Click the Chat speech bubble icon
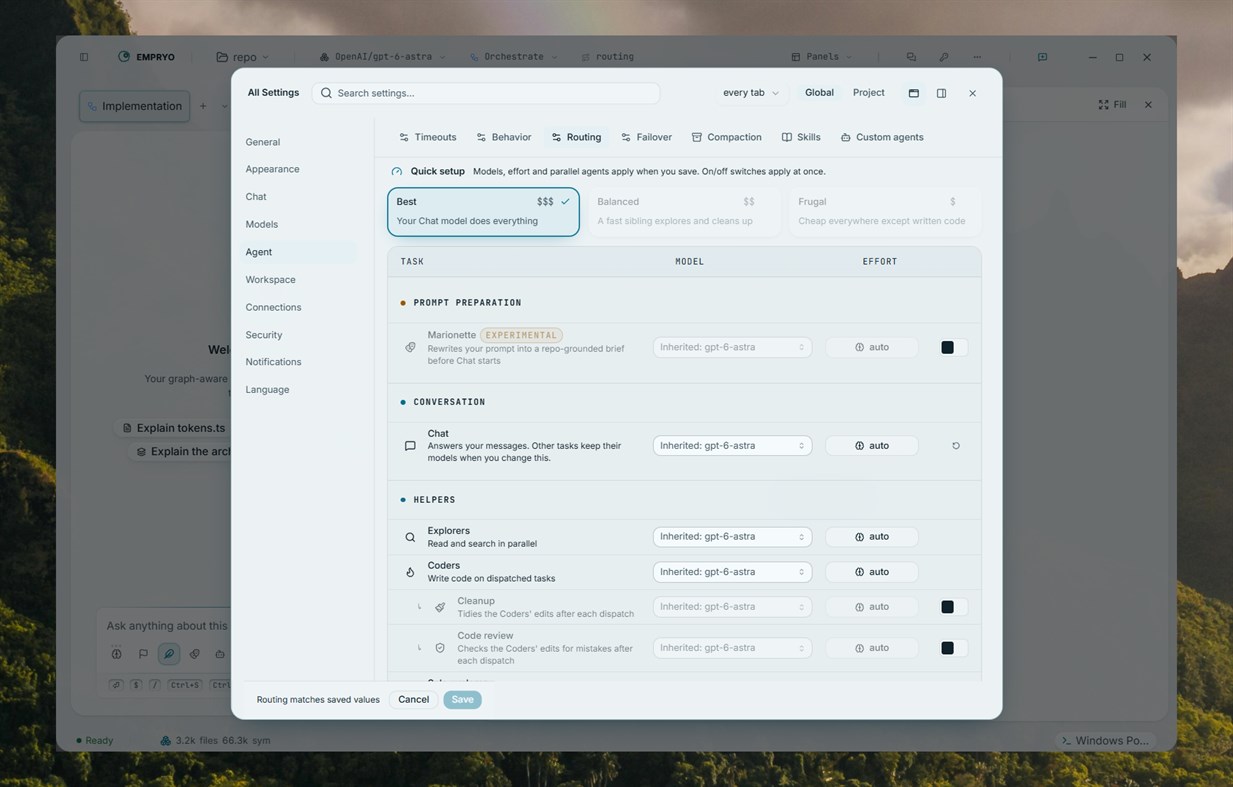The height and width of the screenshot is (787, 1233). [x=410, y=446]
